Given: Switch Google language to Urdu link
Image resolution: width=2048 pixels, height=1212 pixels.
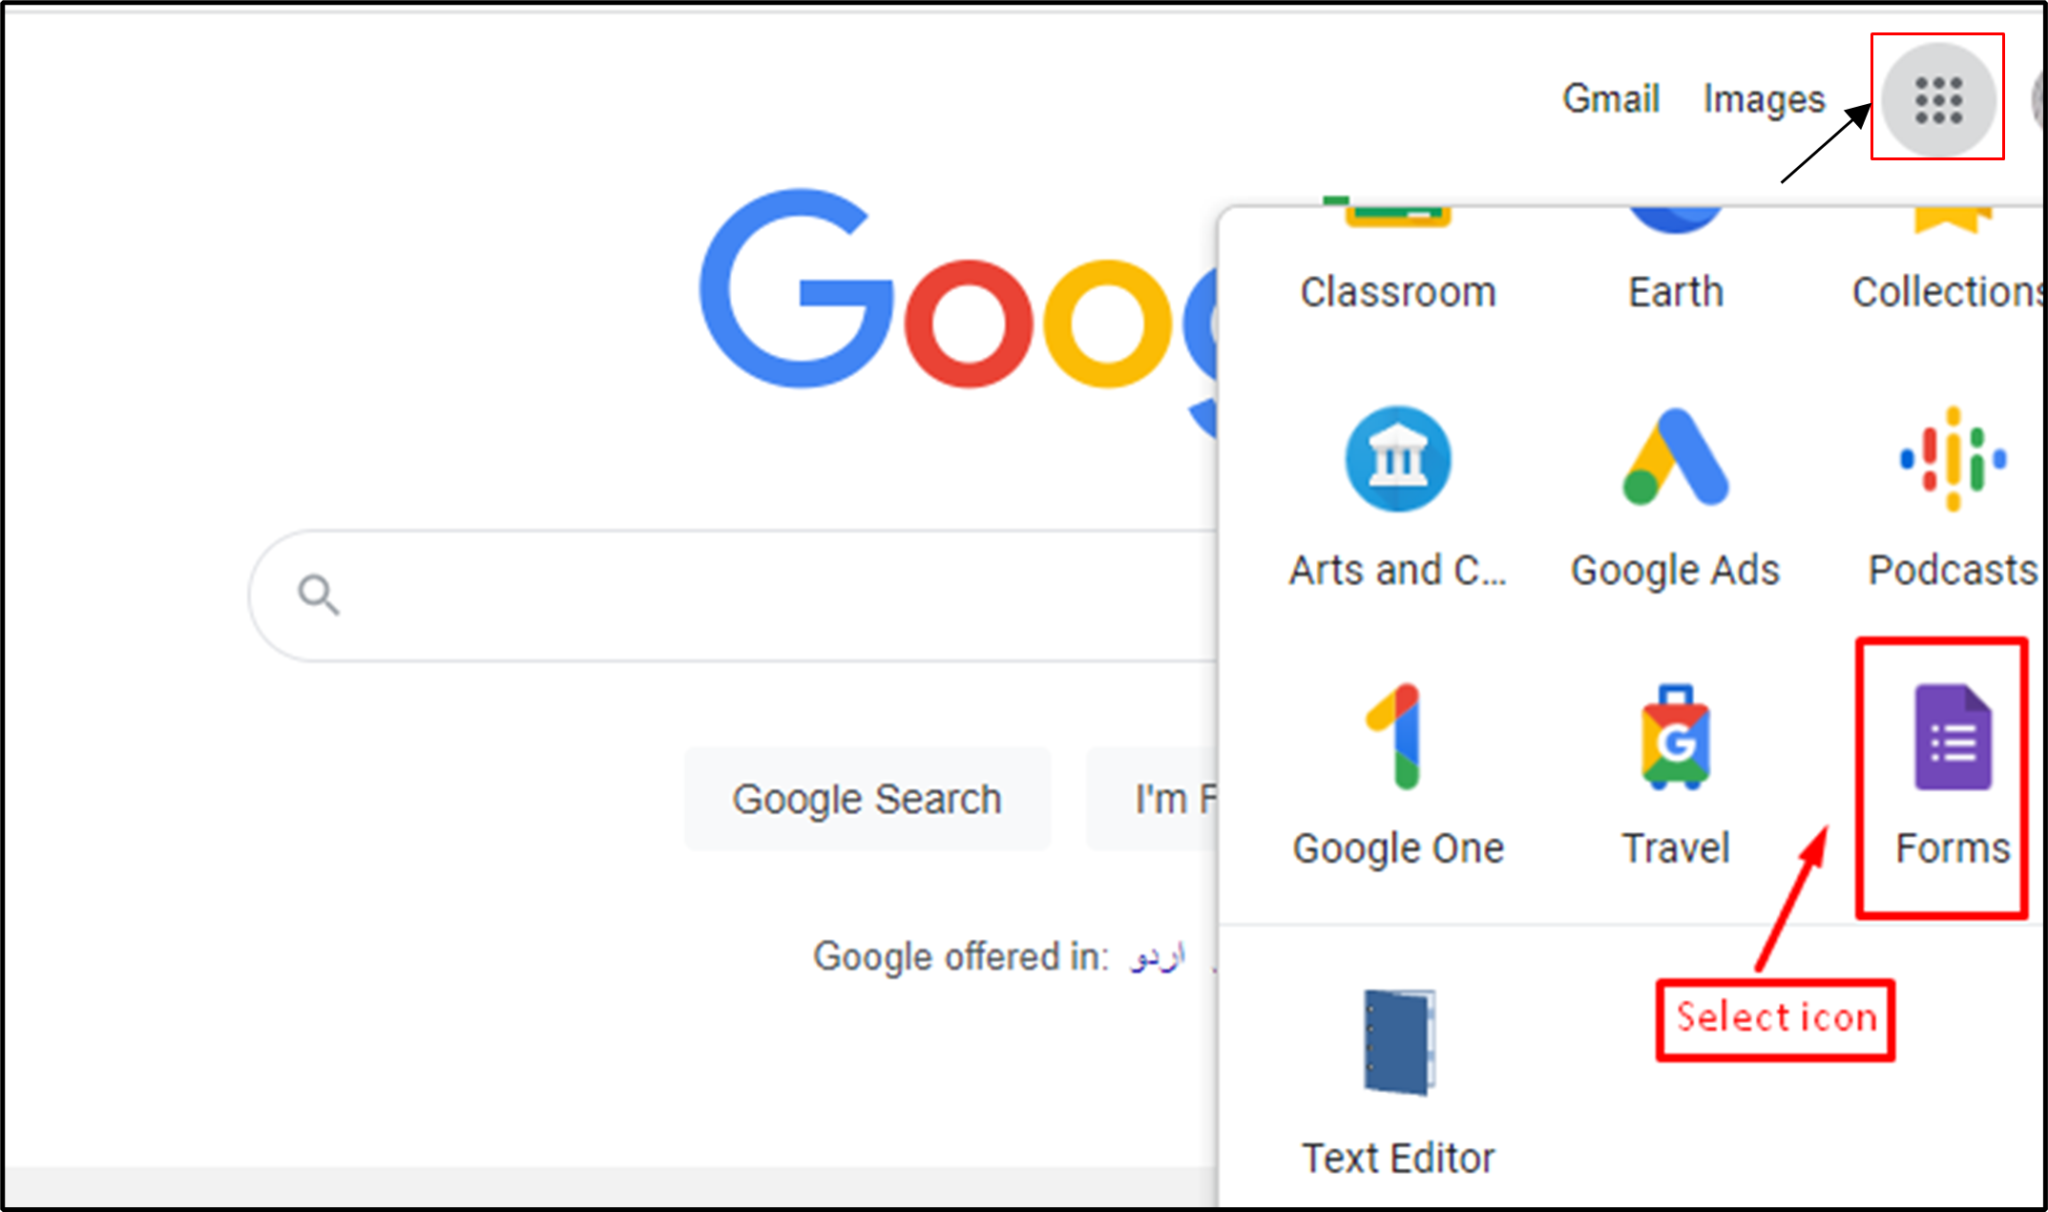Looking at the screenshot, I should click(x=1158, y=956).
